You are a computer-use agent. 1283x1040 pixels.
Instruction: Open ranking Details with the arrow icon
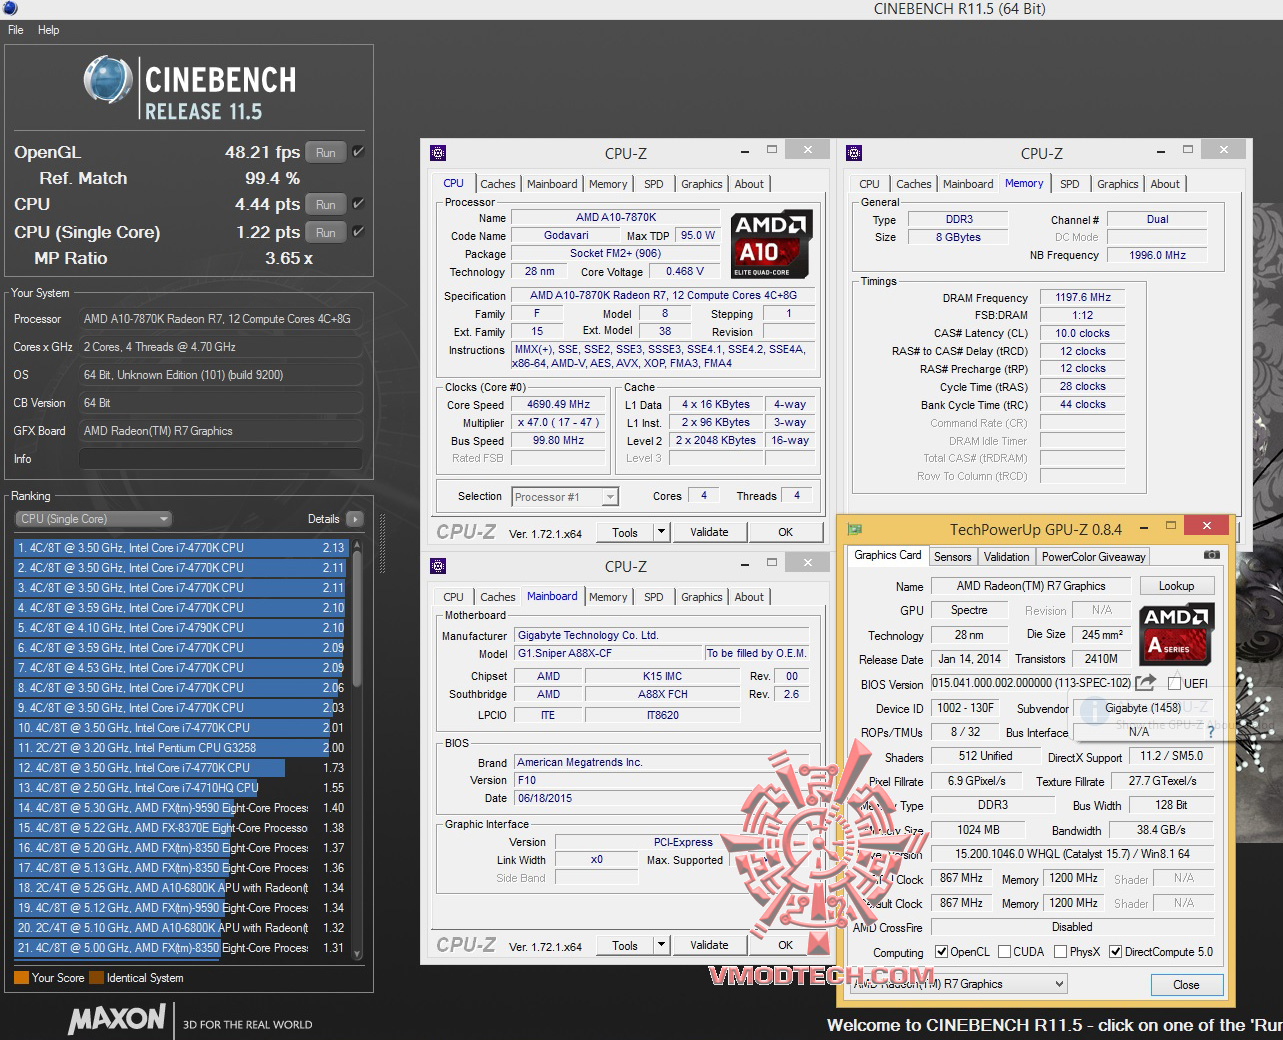355,519
